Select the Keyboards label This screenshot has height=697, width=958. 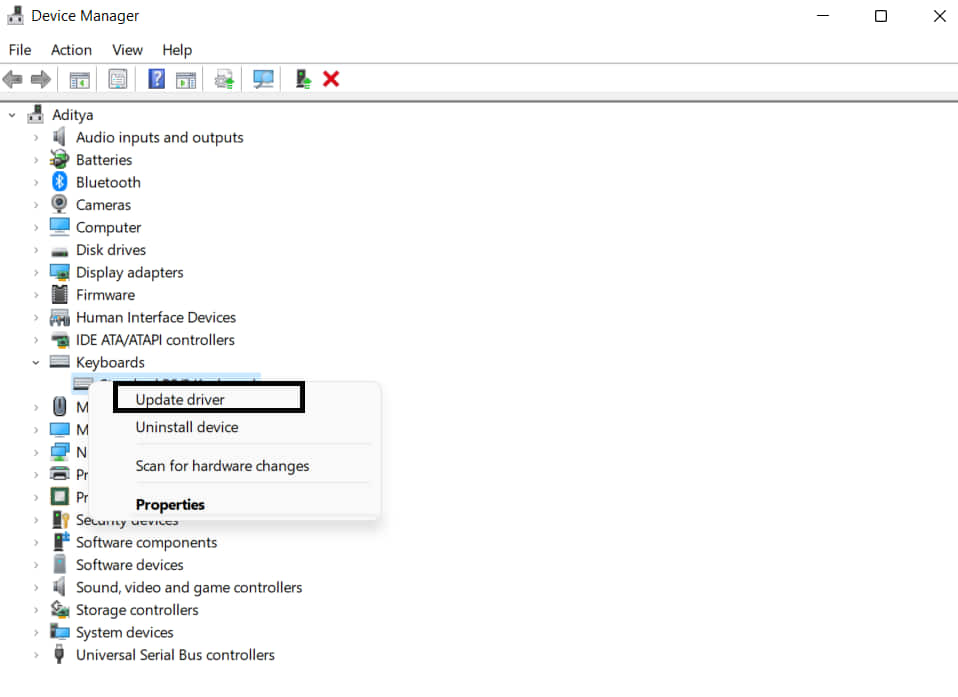[110, 362]
